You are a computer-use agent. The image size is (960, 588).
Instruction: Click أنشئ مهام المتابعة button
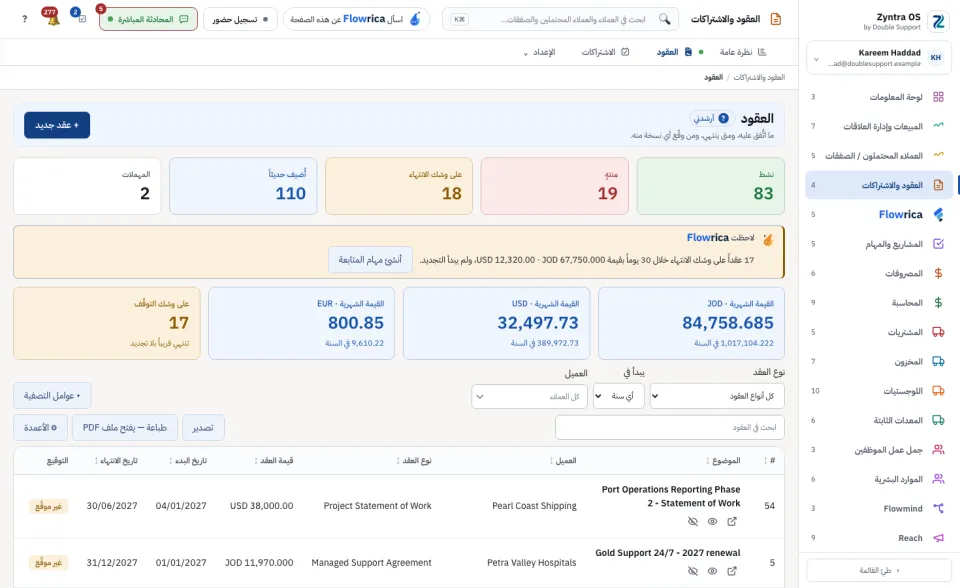[370, 260]
